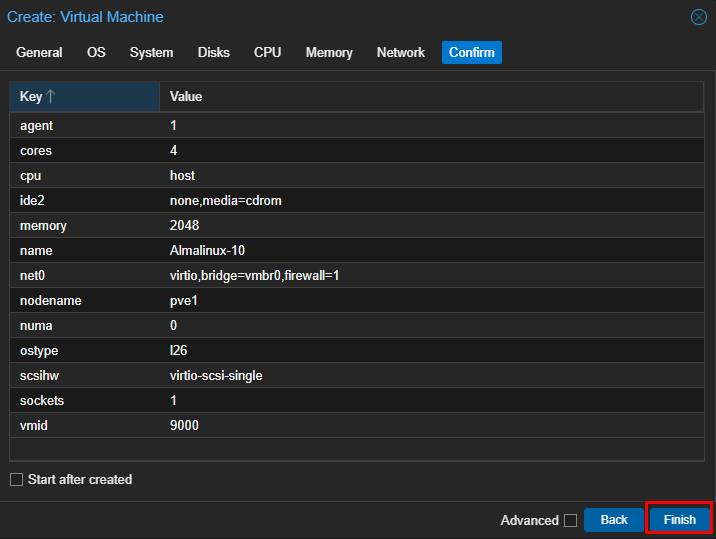This screenshot has width=716, height=539.
Task: Select the Confirm tab
Action: (472, 53)
